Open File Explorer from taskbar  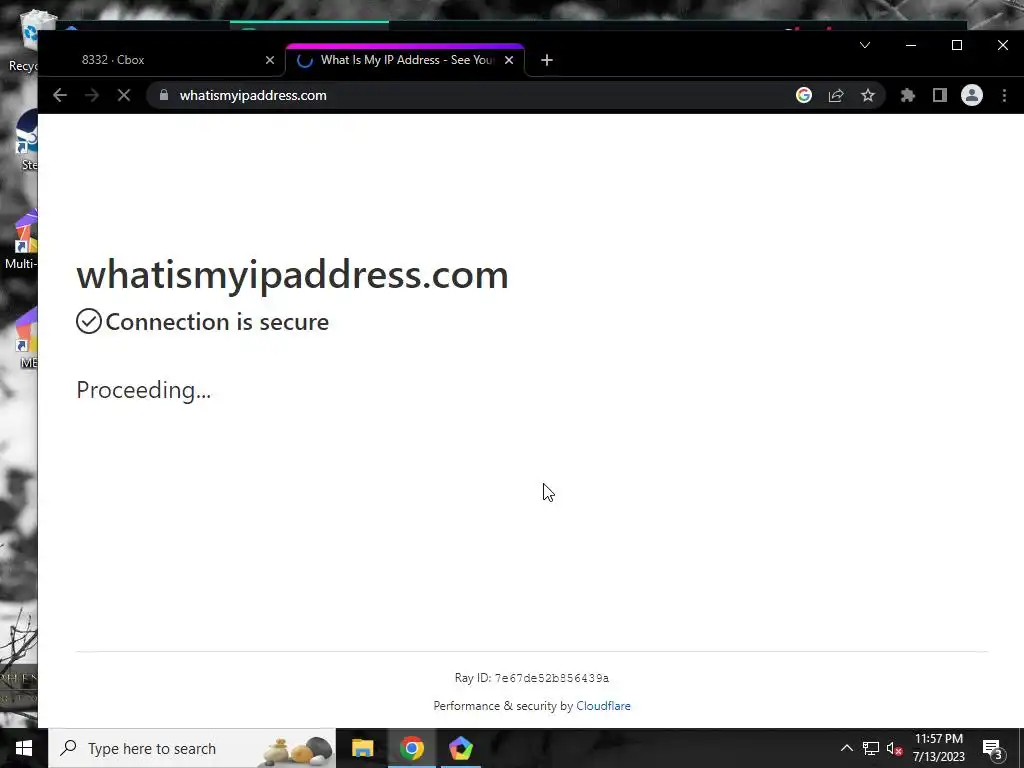coord(362,748)
